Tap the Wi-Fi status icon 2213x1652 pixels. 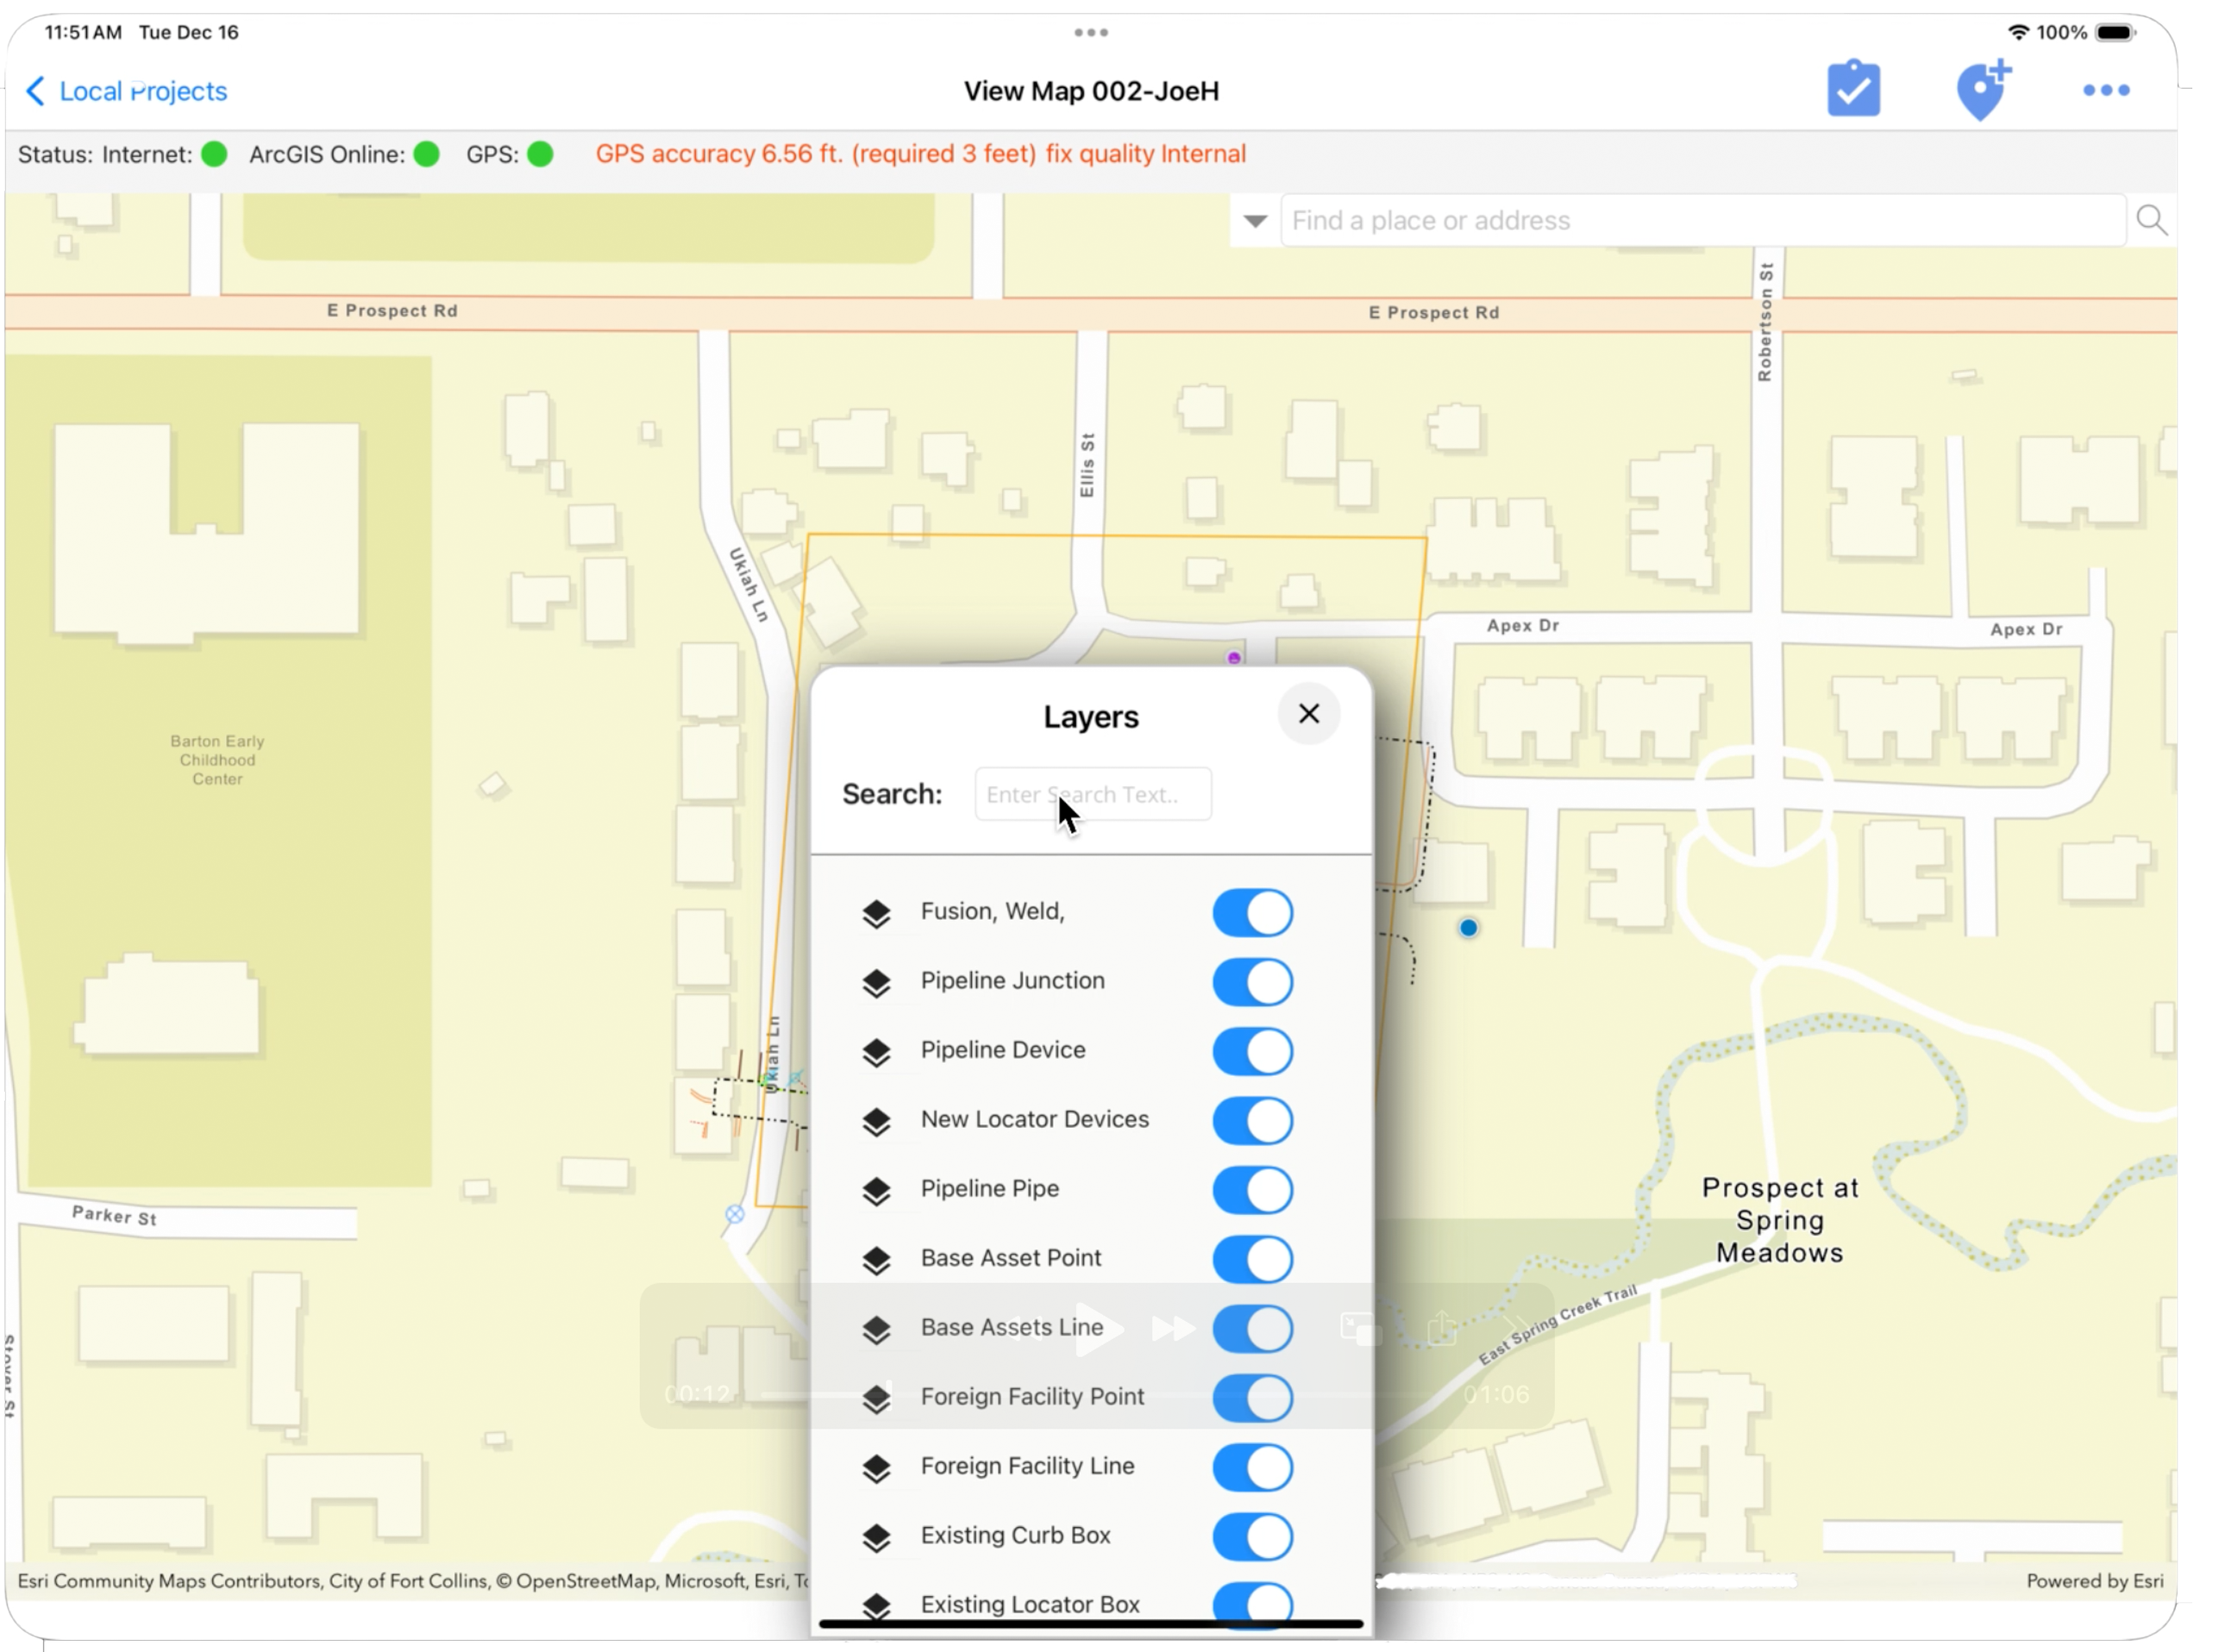point(2018,32)
